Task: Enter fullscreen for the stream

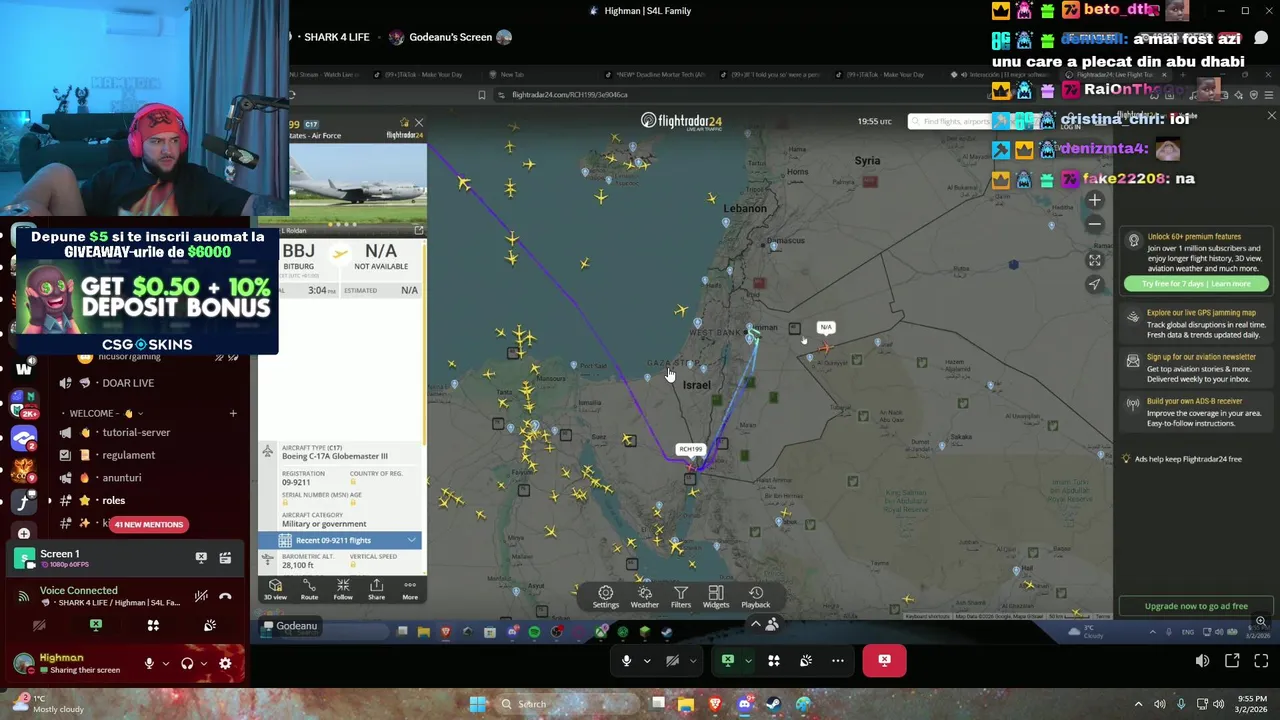Action: (1261, 661)
